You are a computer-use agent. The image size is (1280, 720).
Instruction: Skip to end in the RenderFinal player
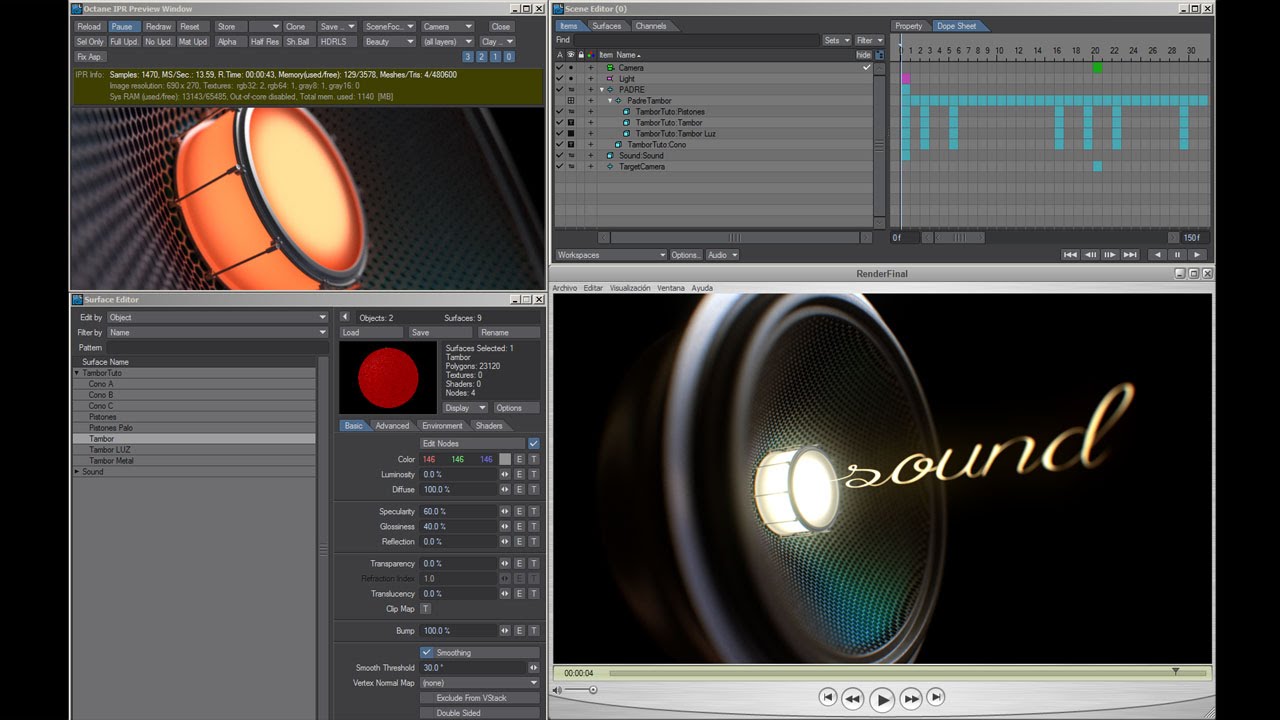(x=936, y=697)
